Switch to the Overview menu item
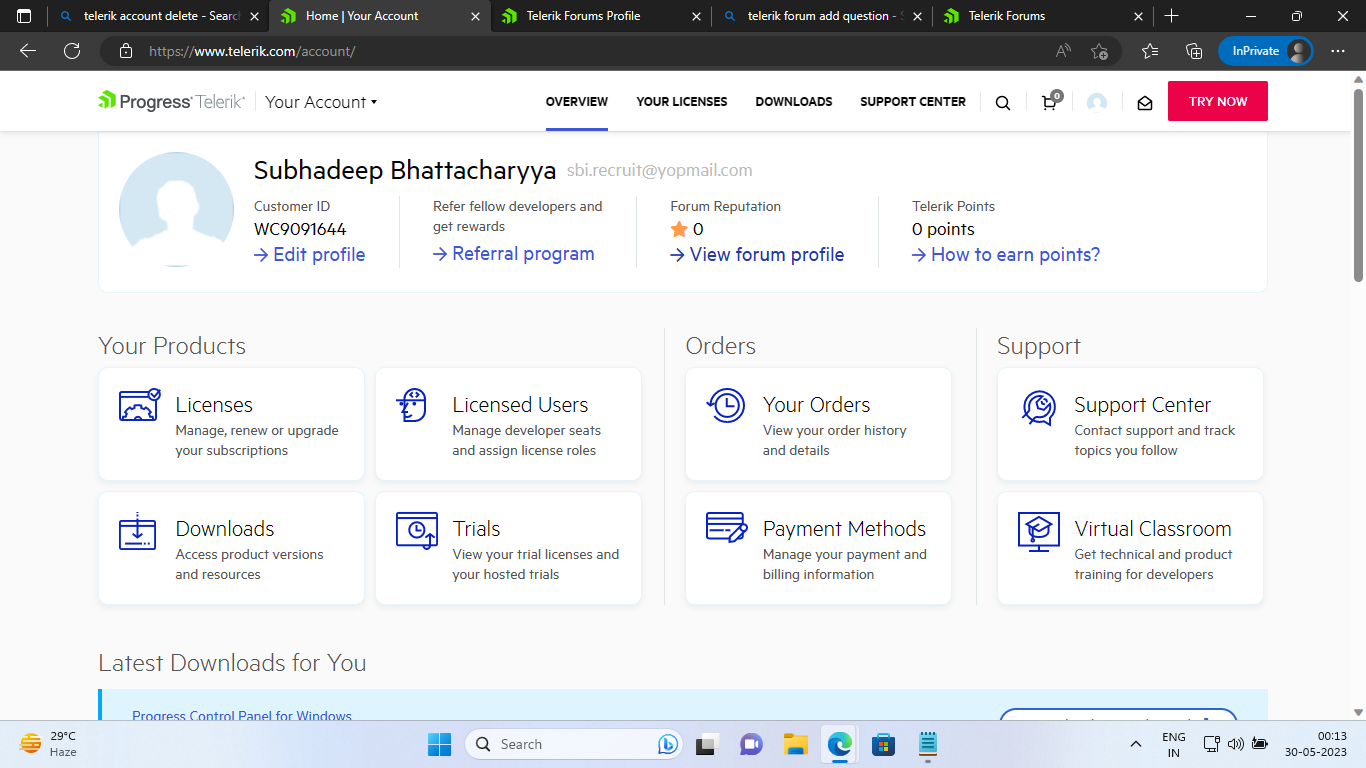Image resolution: width=1366 pixels, height=768 pixels. [x=577, y=102]
